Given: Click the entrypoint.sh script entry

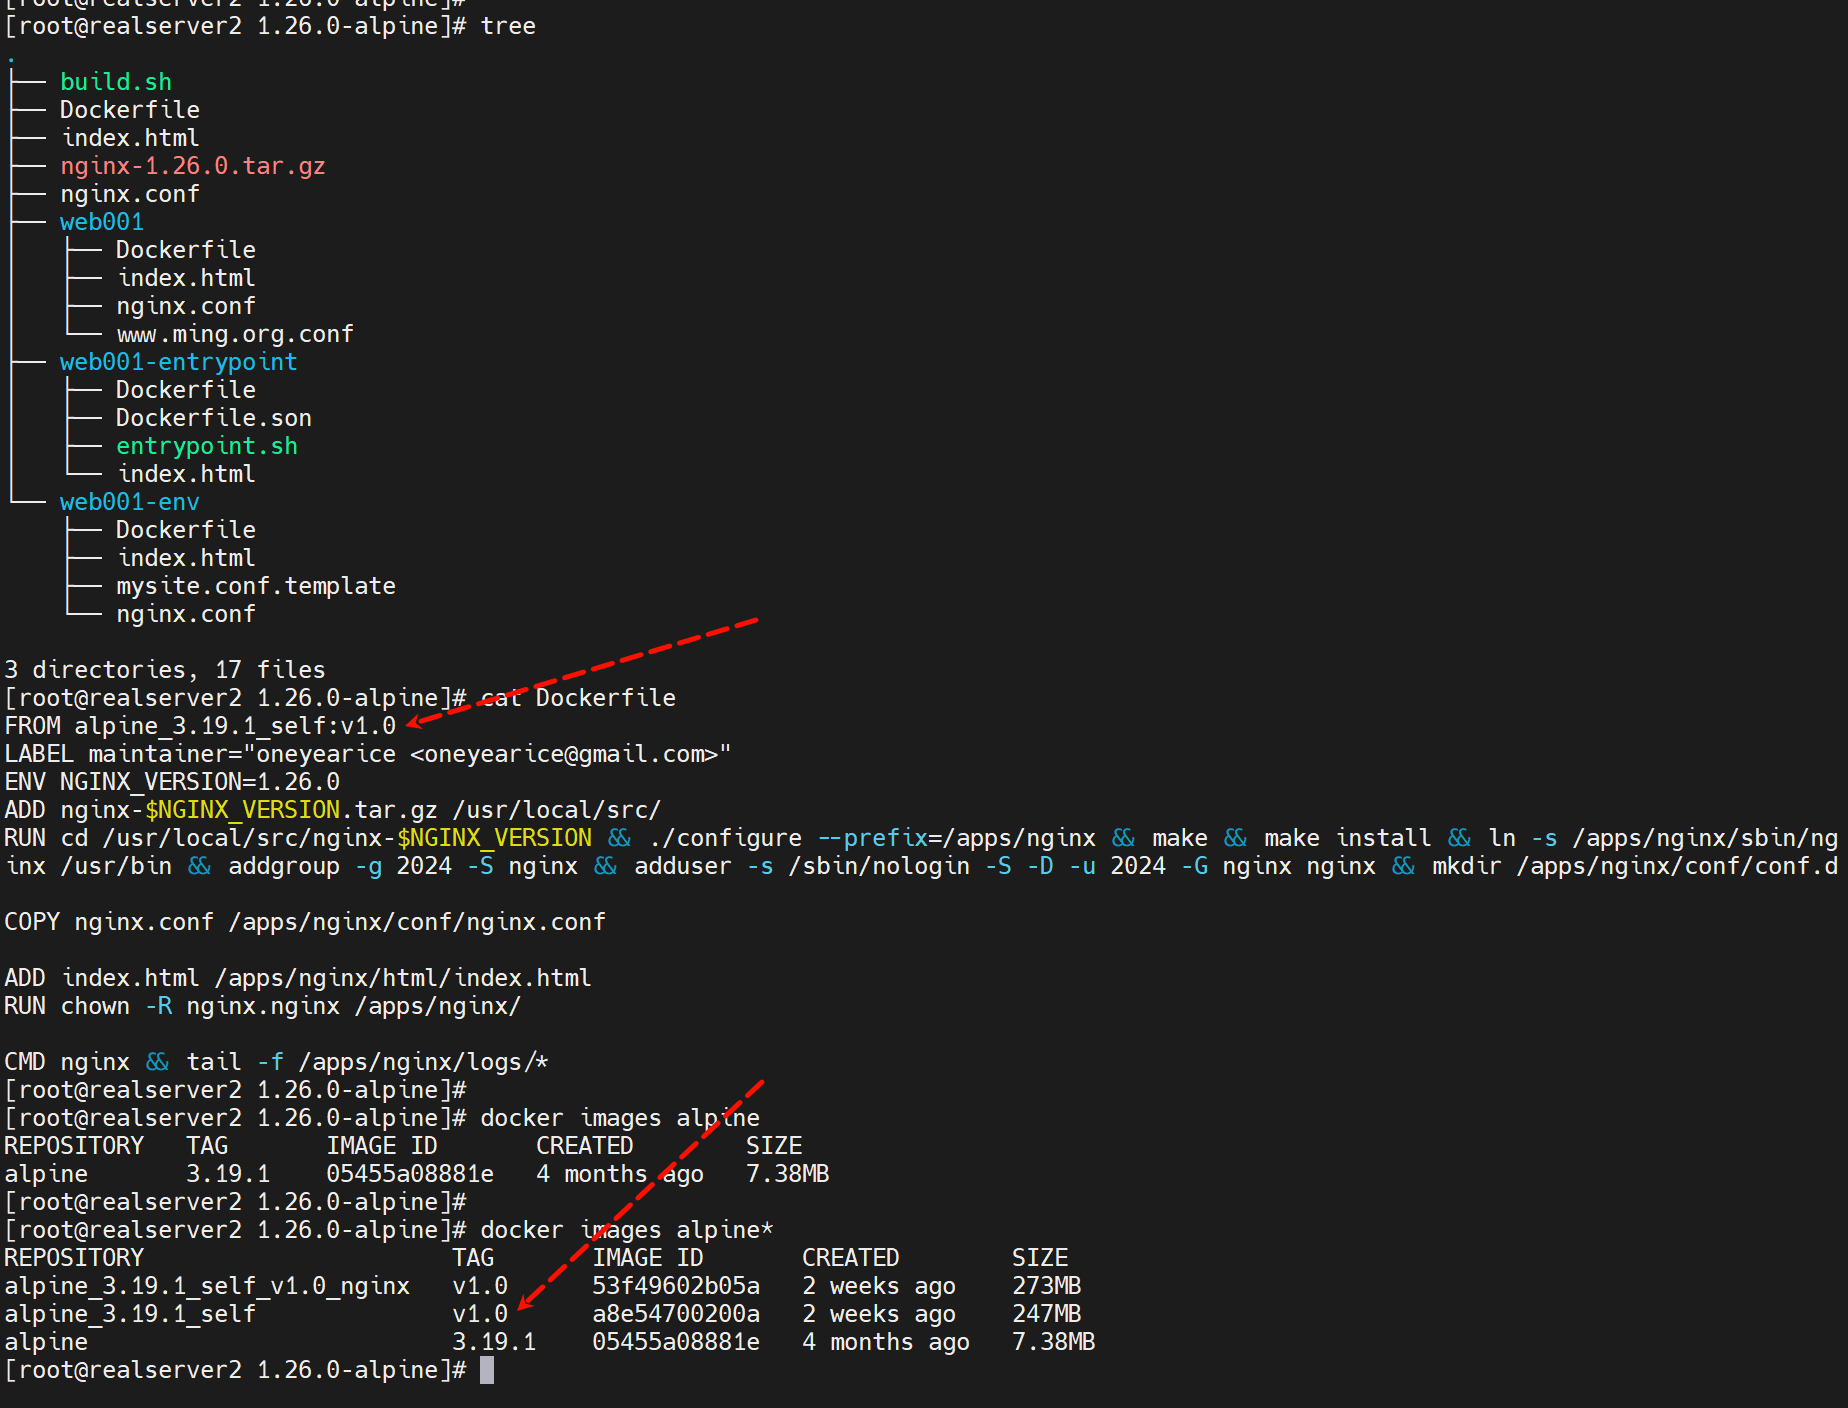Looking at the screenshot, I should 206,446.
